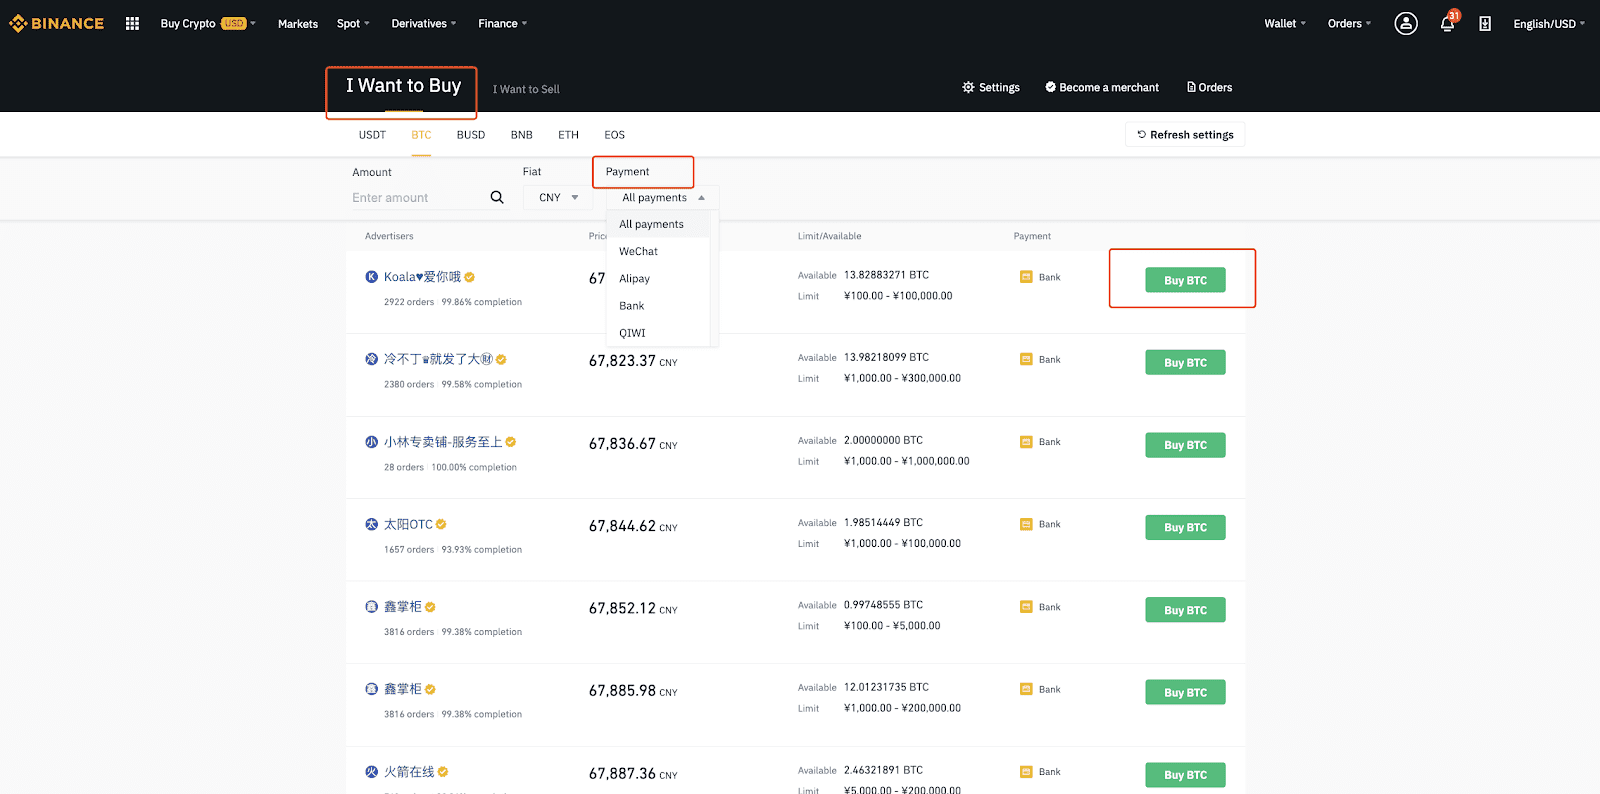Switch to I Want to Sell tab
The height and width of the screenshot is (794, 1600).
point(526,89)
